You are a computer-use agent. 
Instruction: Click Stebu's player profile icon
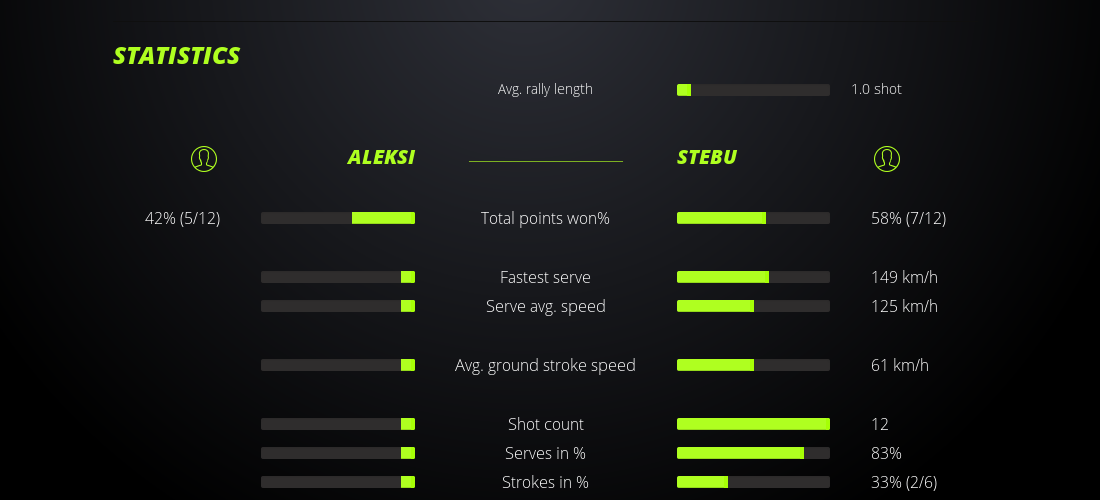coord(886,158)
